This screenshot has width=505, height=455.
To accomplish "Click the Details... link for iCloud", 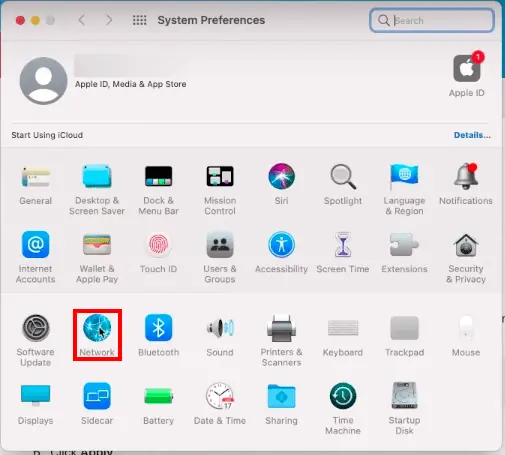I will [472, 135].
